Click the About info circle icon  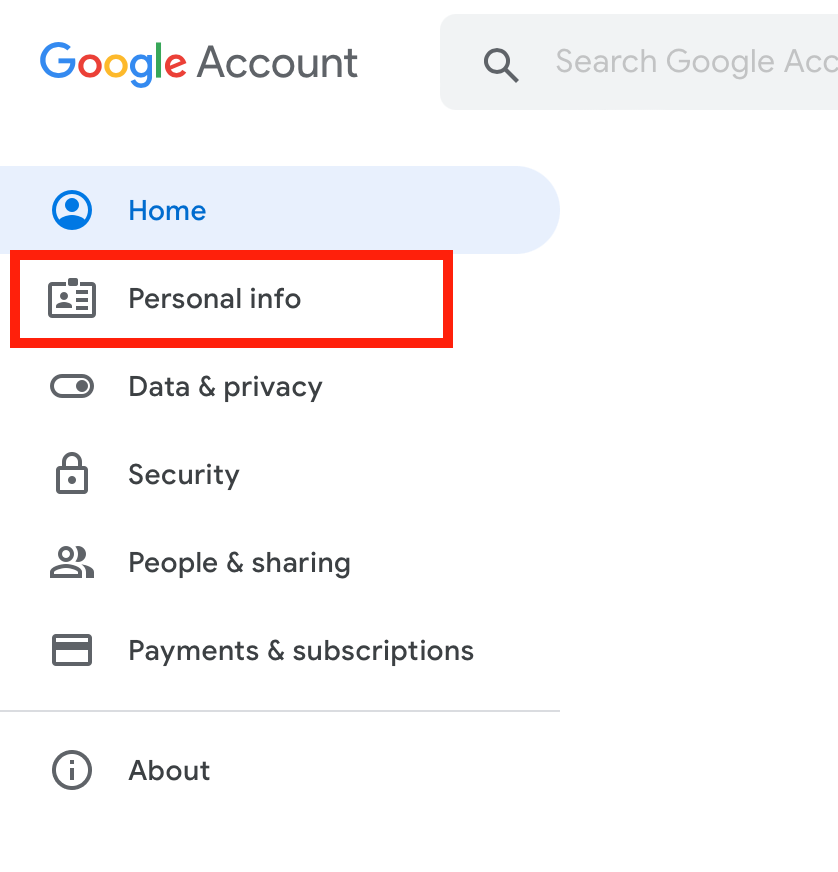coord(72,770)
